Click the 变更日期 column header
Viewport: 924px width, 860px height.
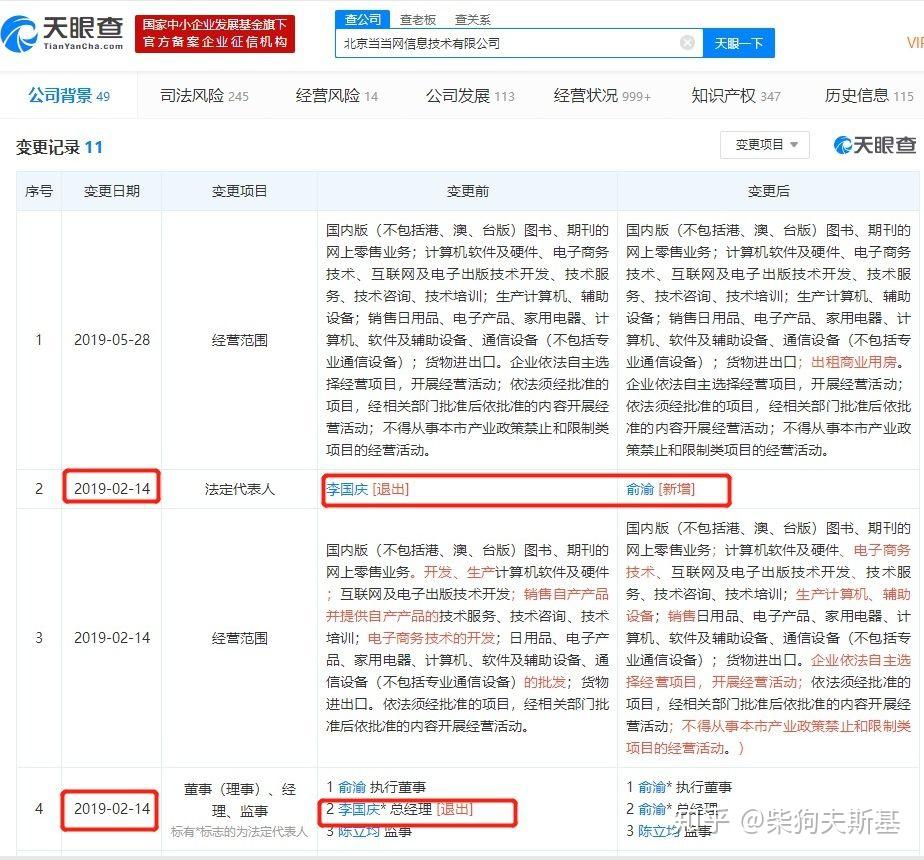[x=112, y=191]
